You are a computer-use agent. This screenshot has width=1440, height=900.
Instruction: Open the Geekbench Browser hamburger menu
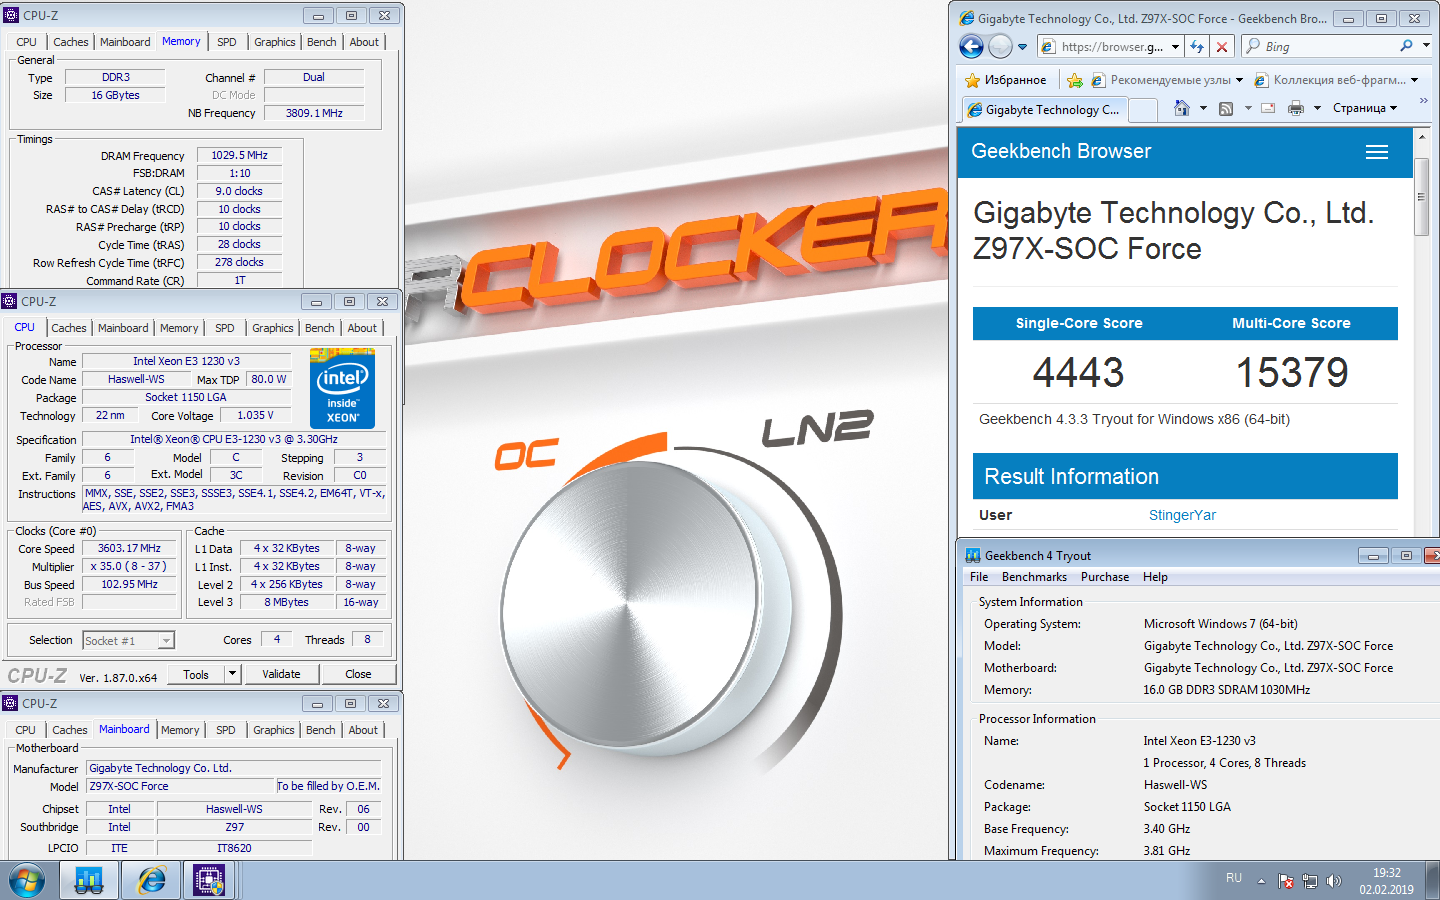click(x=1377, y=152)
